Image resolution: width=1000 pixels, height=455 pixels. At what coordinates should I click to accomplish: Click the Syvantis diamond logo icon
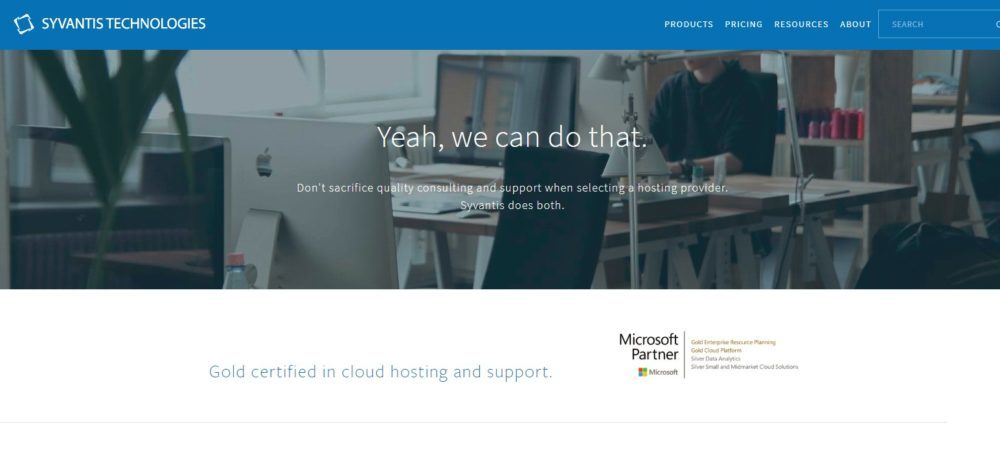click(x=24, y=24)
